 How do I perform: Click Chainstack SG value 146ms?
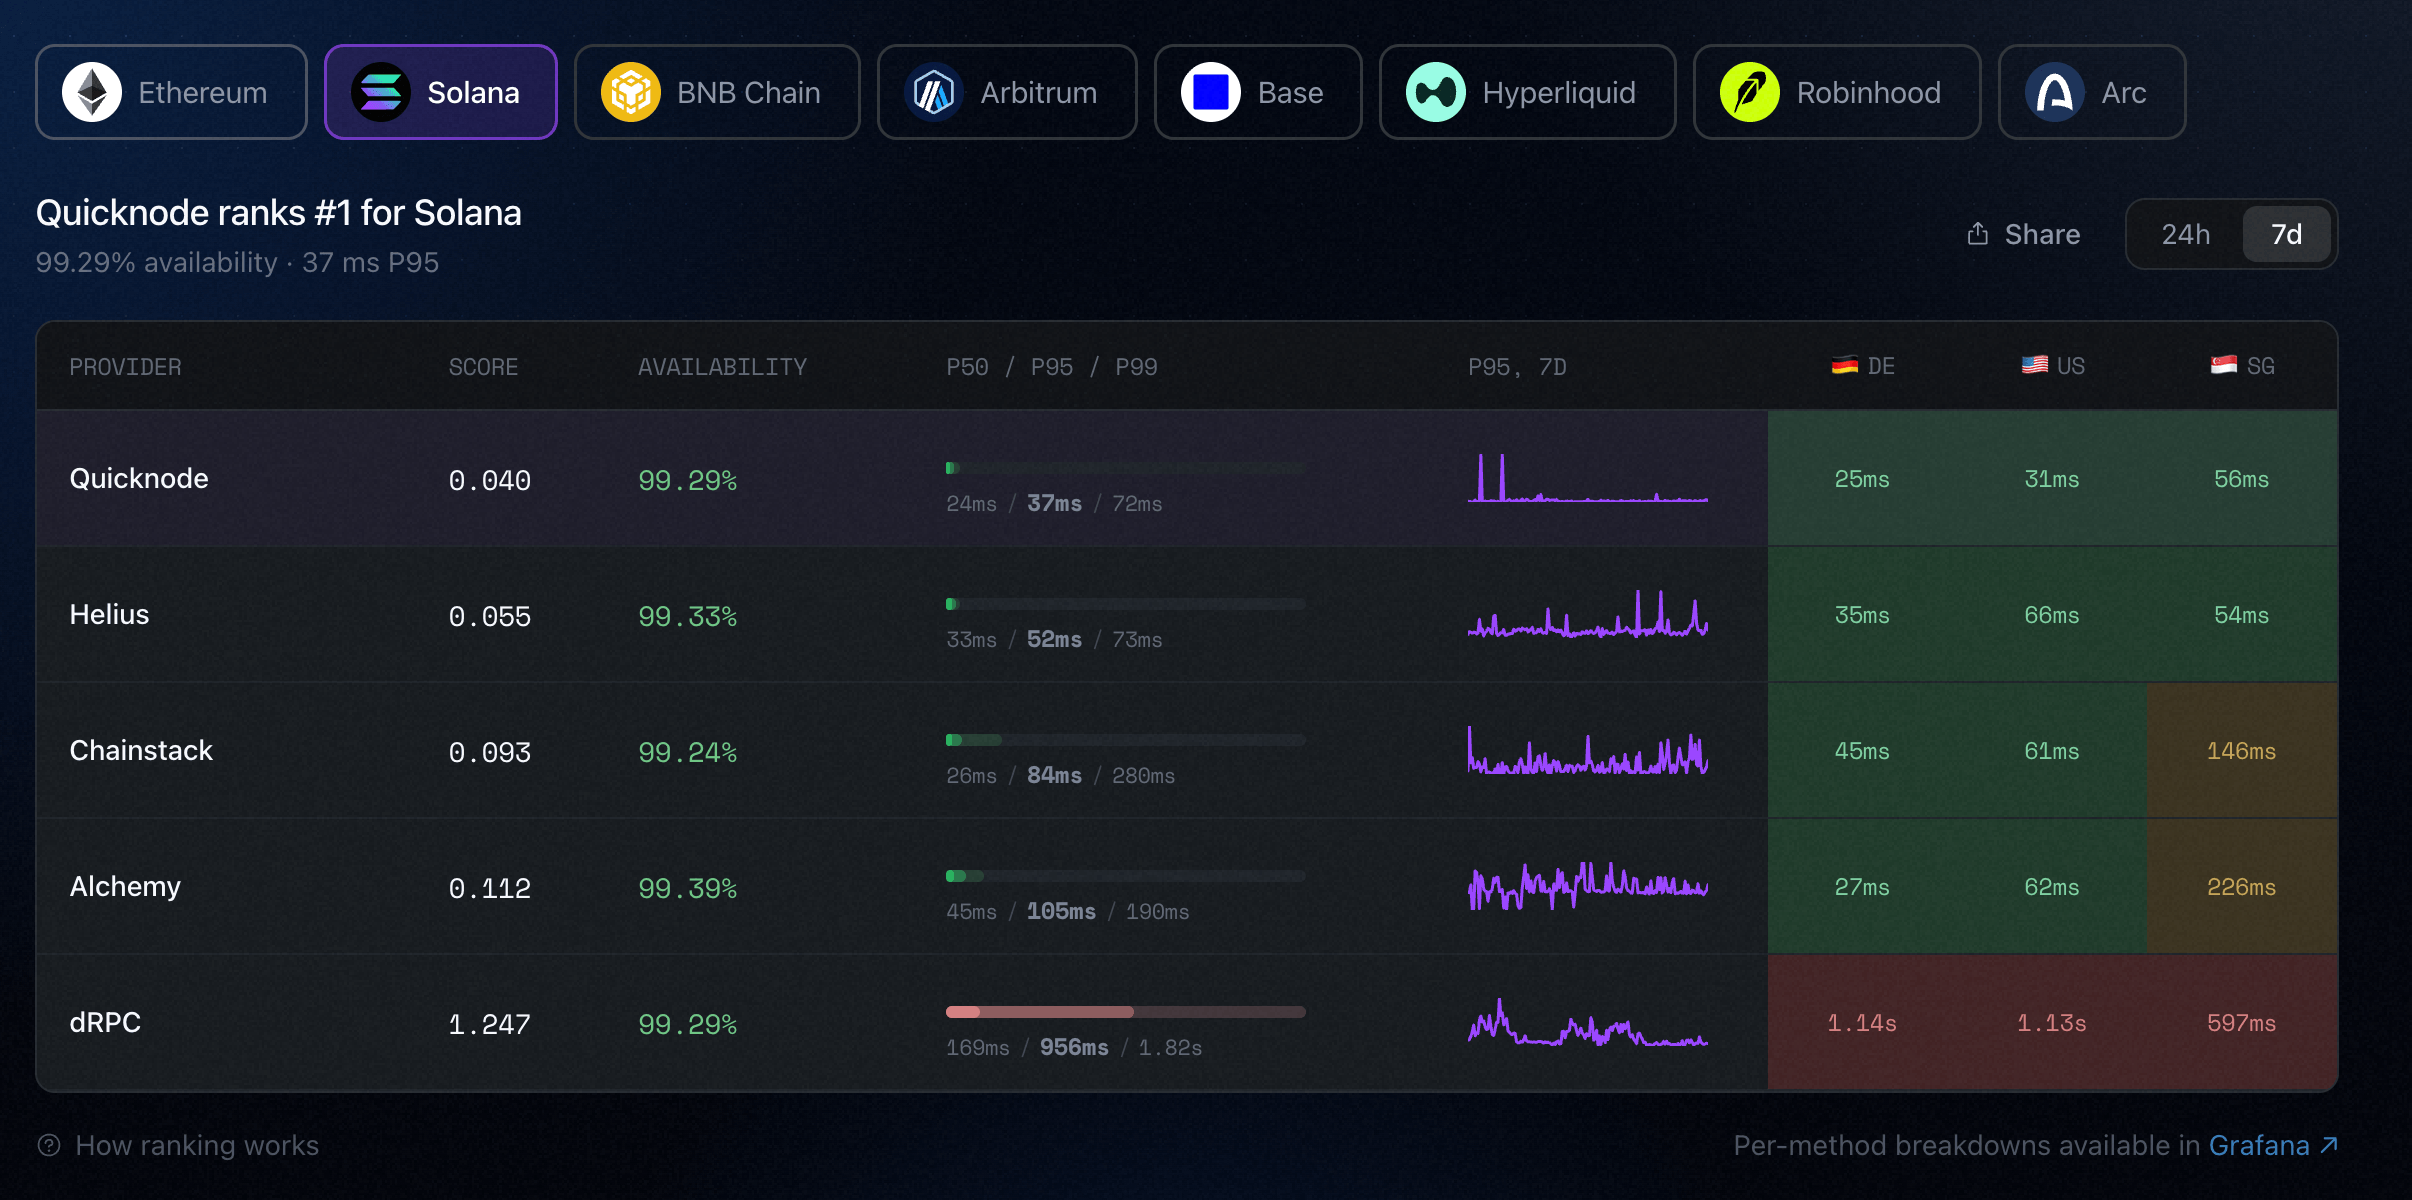(x=2242, y=751)
